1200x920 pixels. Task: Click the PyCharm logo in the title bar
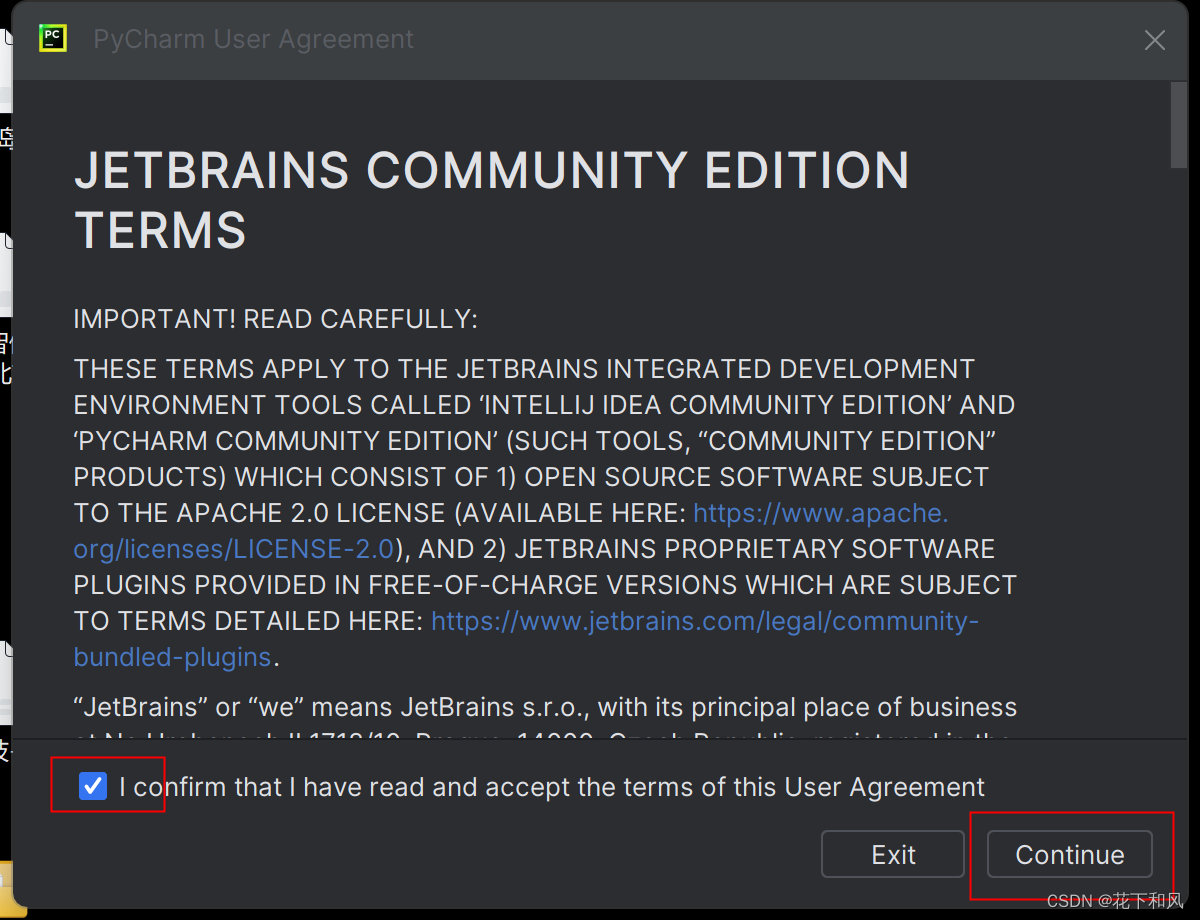click(52, 39)
